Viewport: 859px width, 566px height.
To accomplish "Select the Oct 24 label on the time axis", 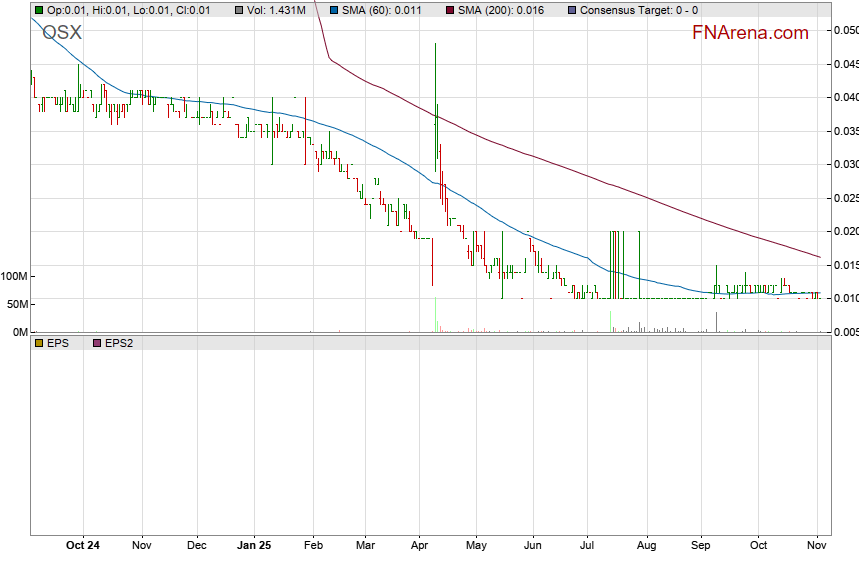I will pyautogui.click(x=83, y=546).
